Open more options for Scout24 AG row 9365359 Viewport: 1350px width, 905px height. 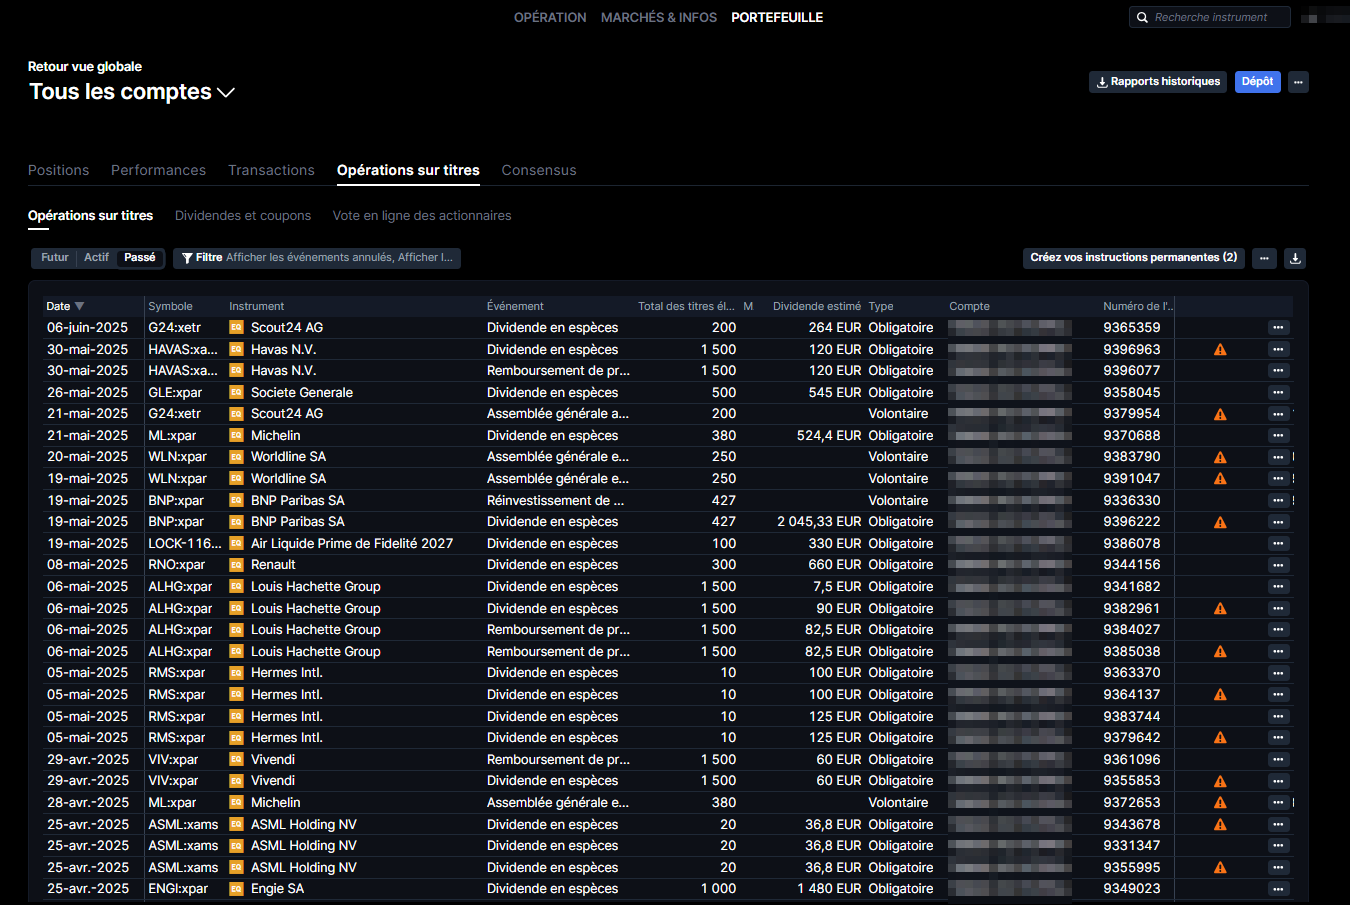(1278, 328)
